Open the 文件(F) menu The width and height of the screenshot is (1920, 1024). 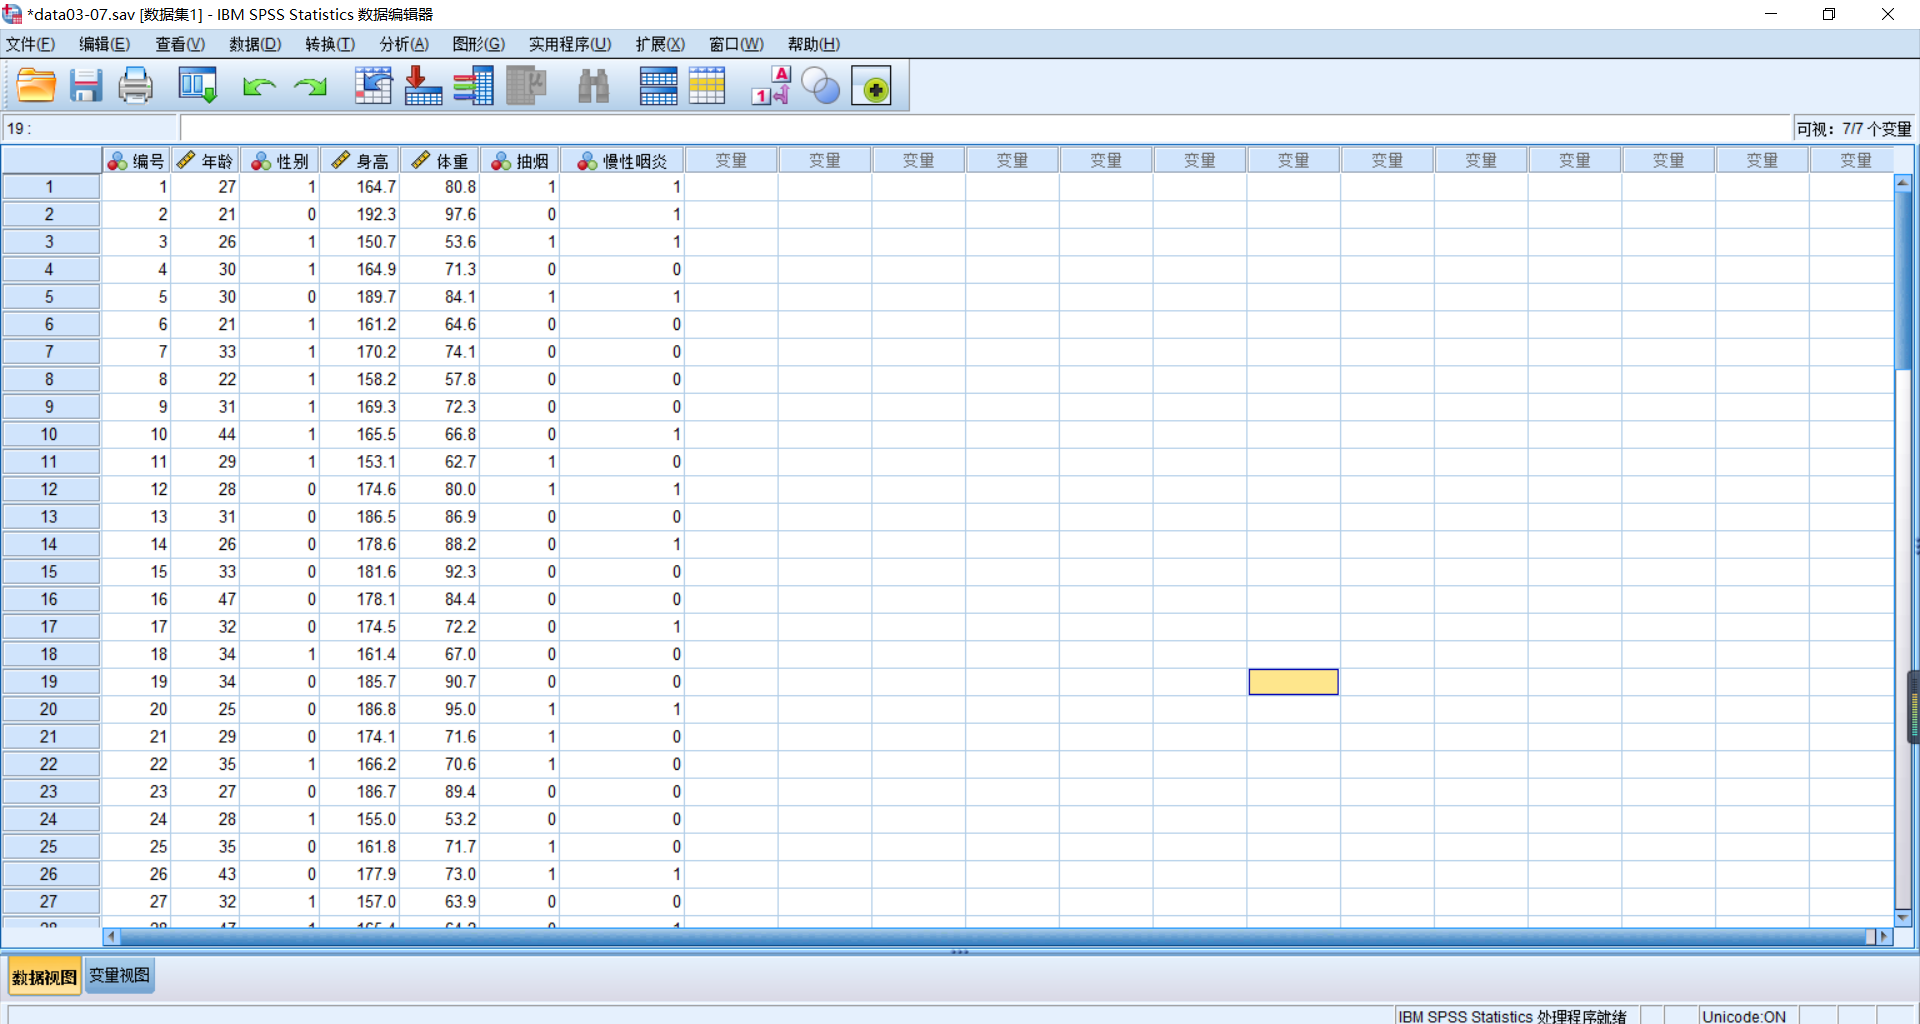point(31,44)
